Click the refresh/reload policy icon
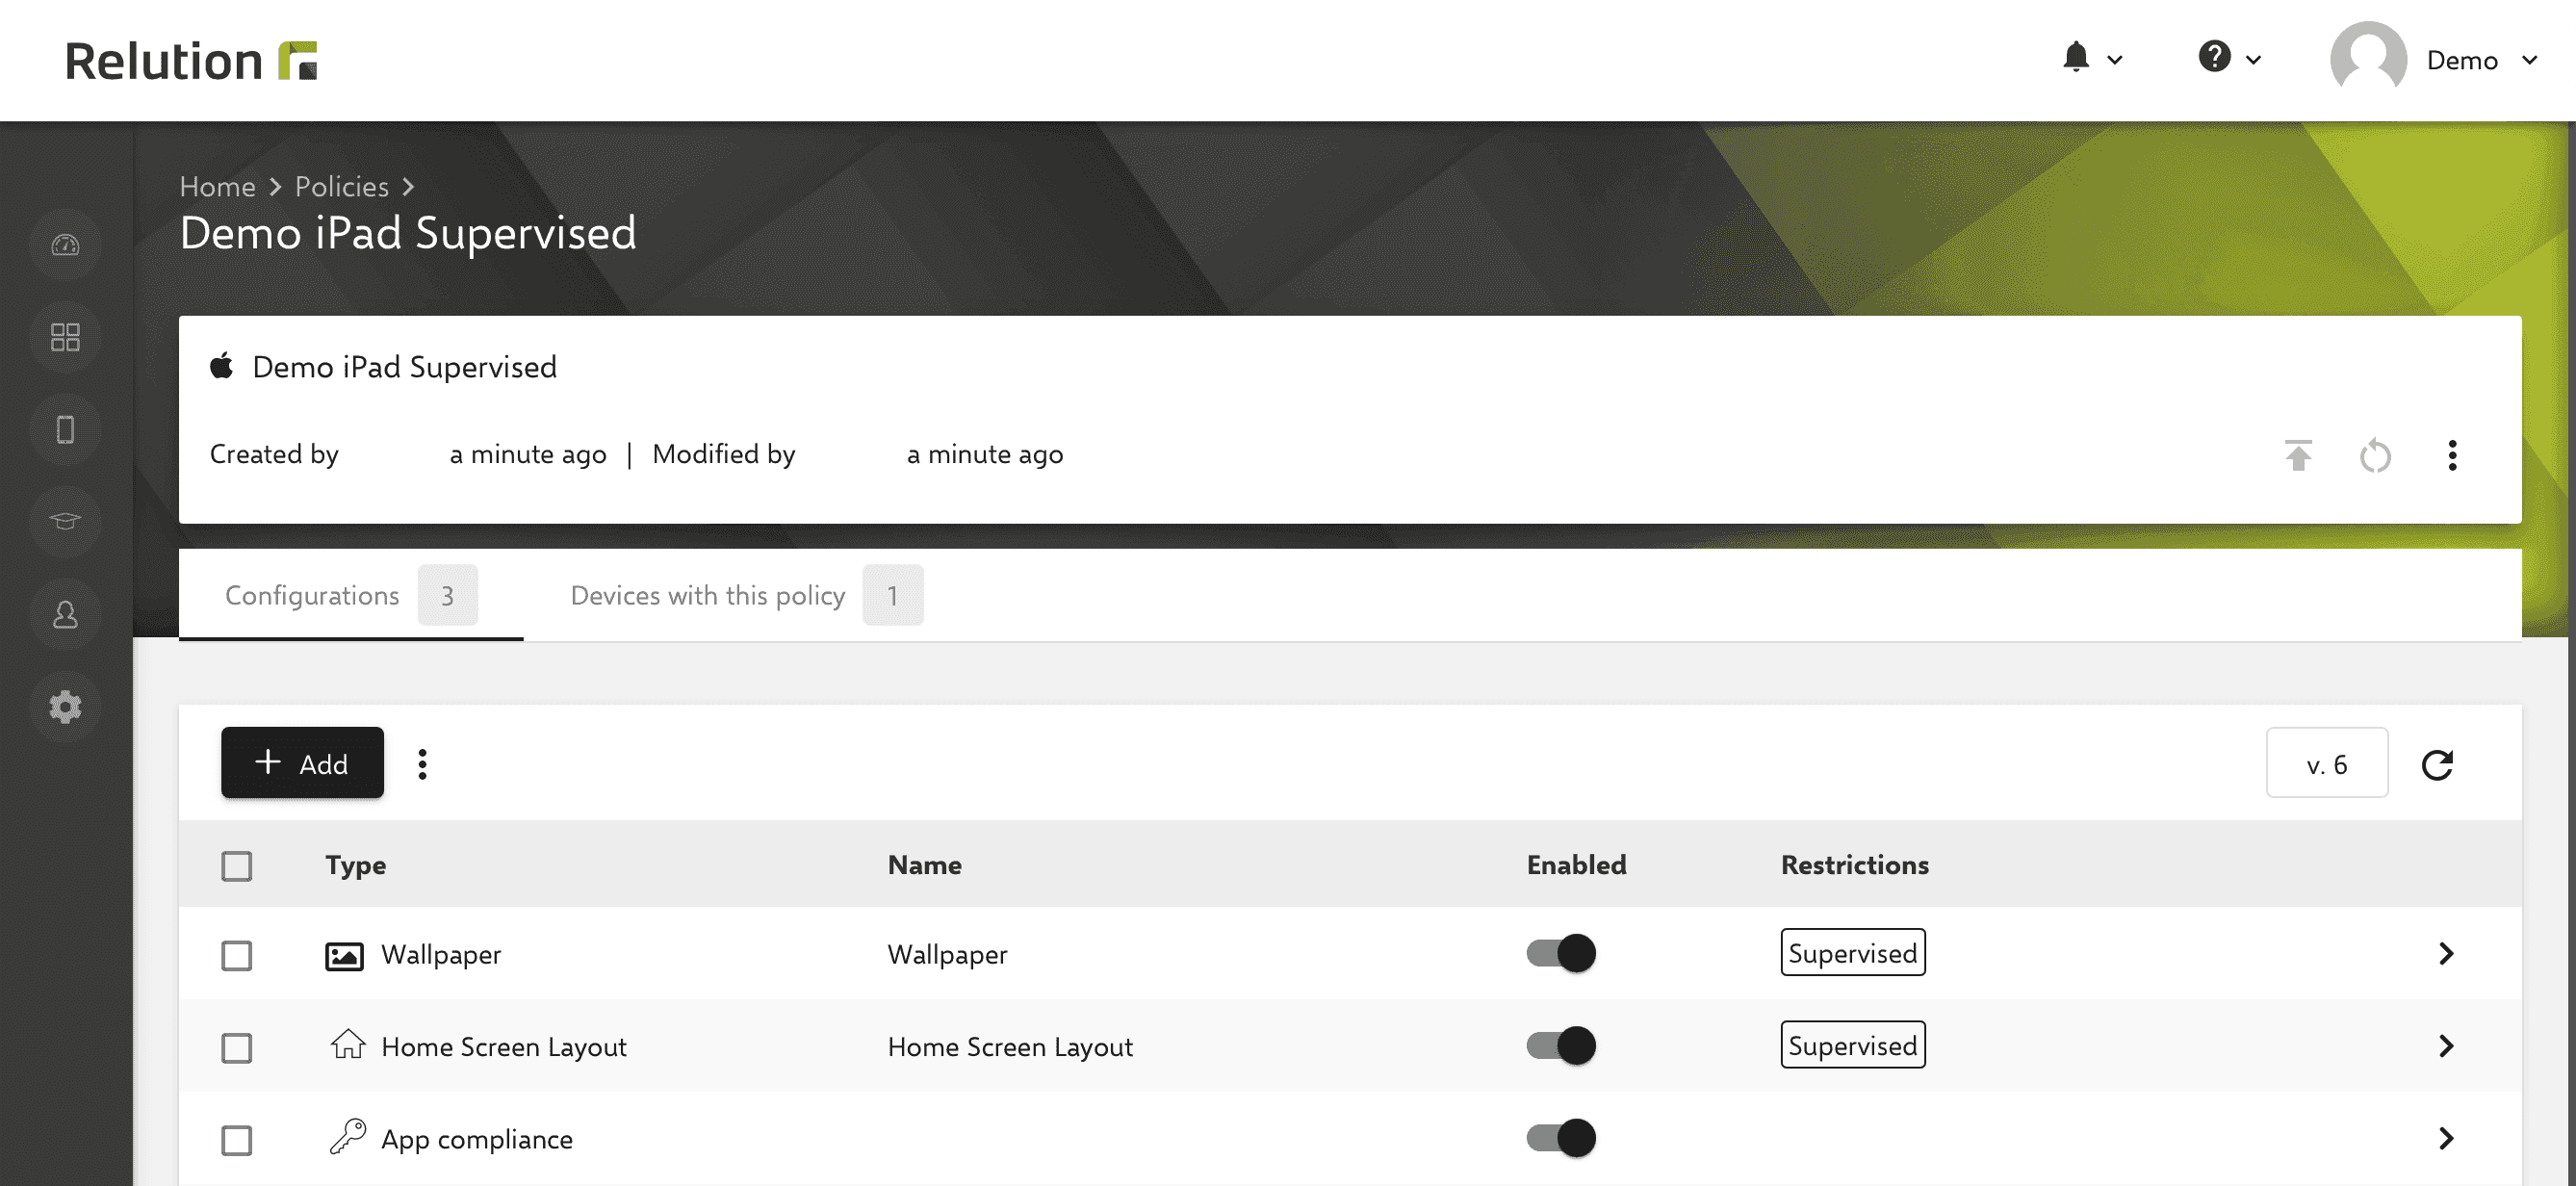This screenshot has width=2576, height=1186. 2372,455
